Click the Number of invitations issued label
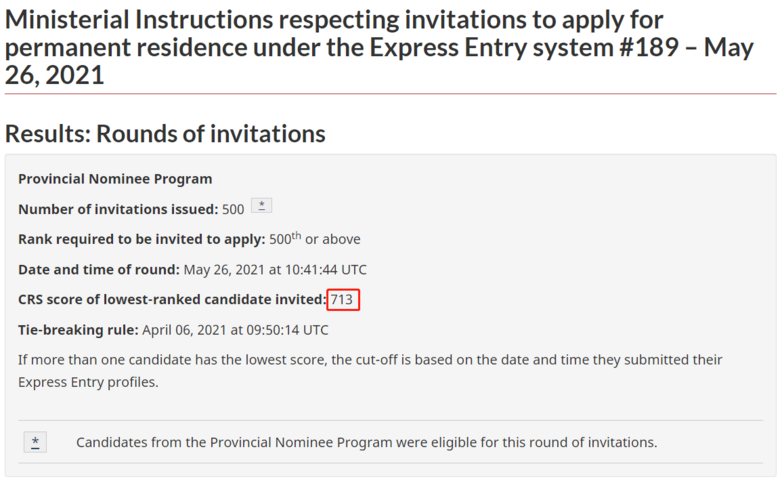 [118, 209]
